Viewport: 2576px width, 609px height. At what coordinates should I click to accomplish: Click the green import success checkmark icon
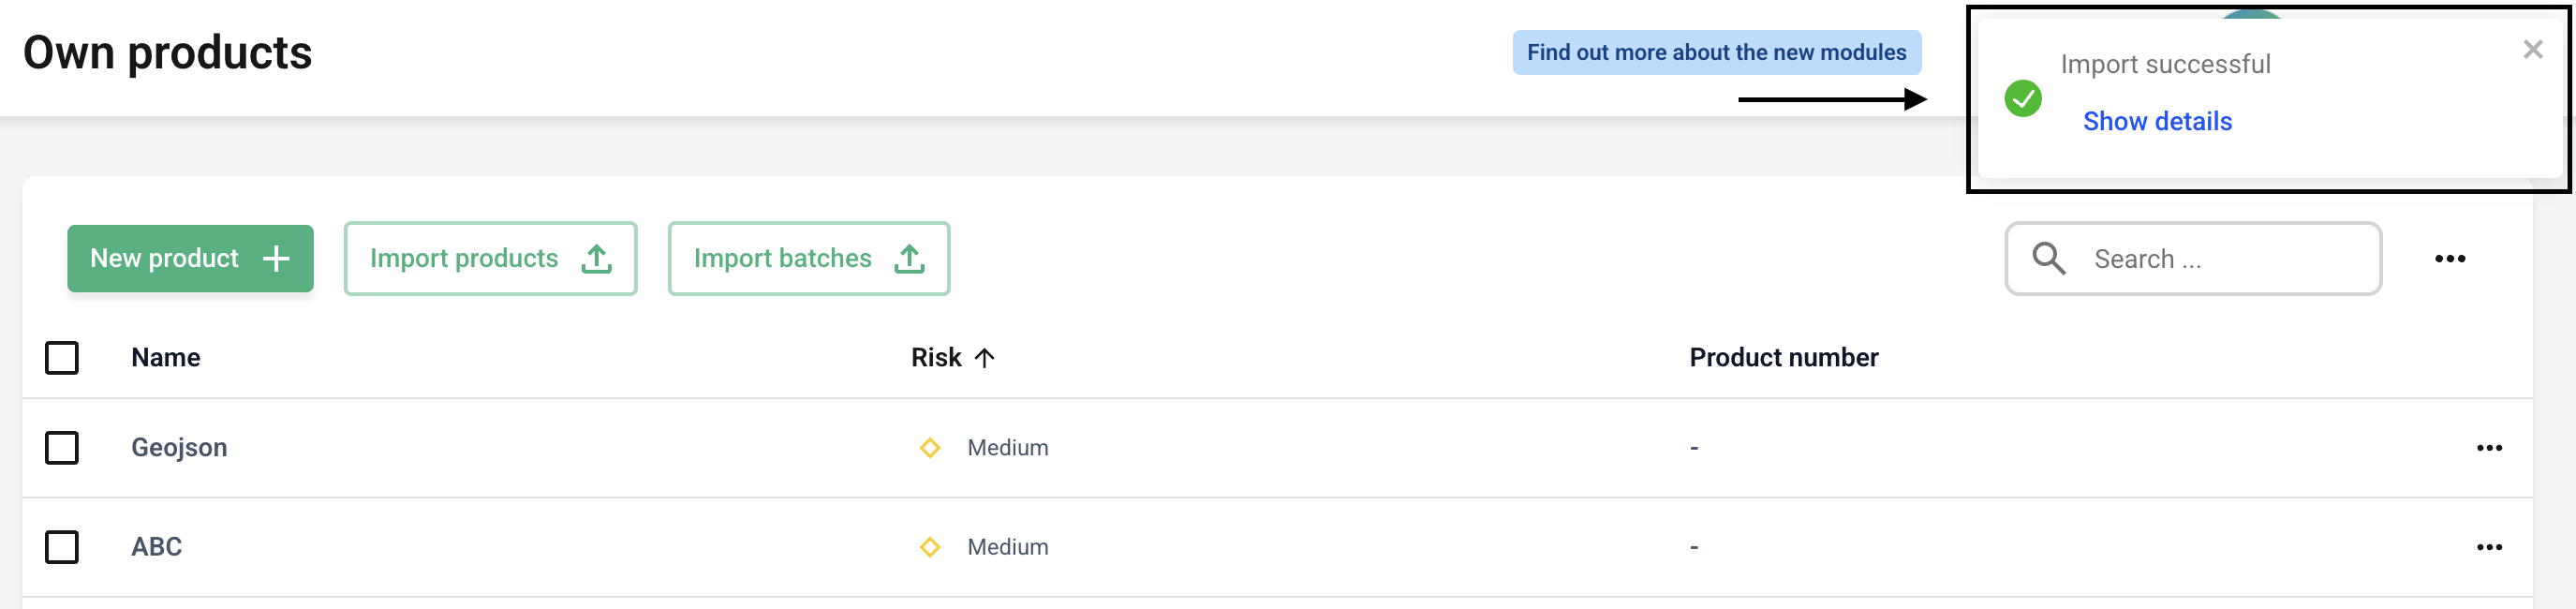coord(2022,99)
